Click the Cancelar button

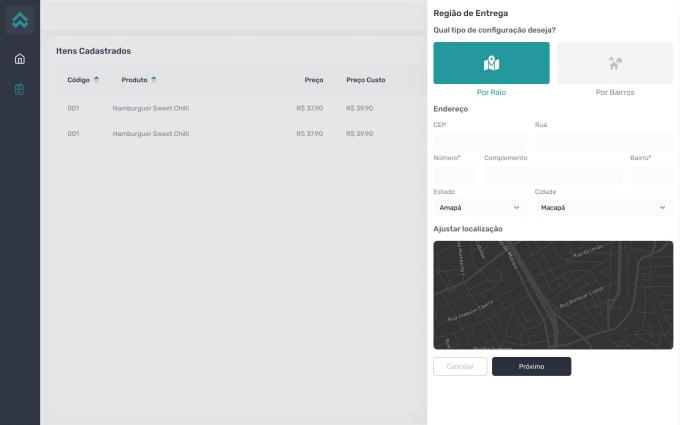pyautogui.click(x=460, y=366)
